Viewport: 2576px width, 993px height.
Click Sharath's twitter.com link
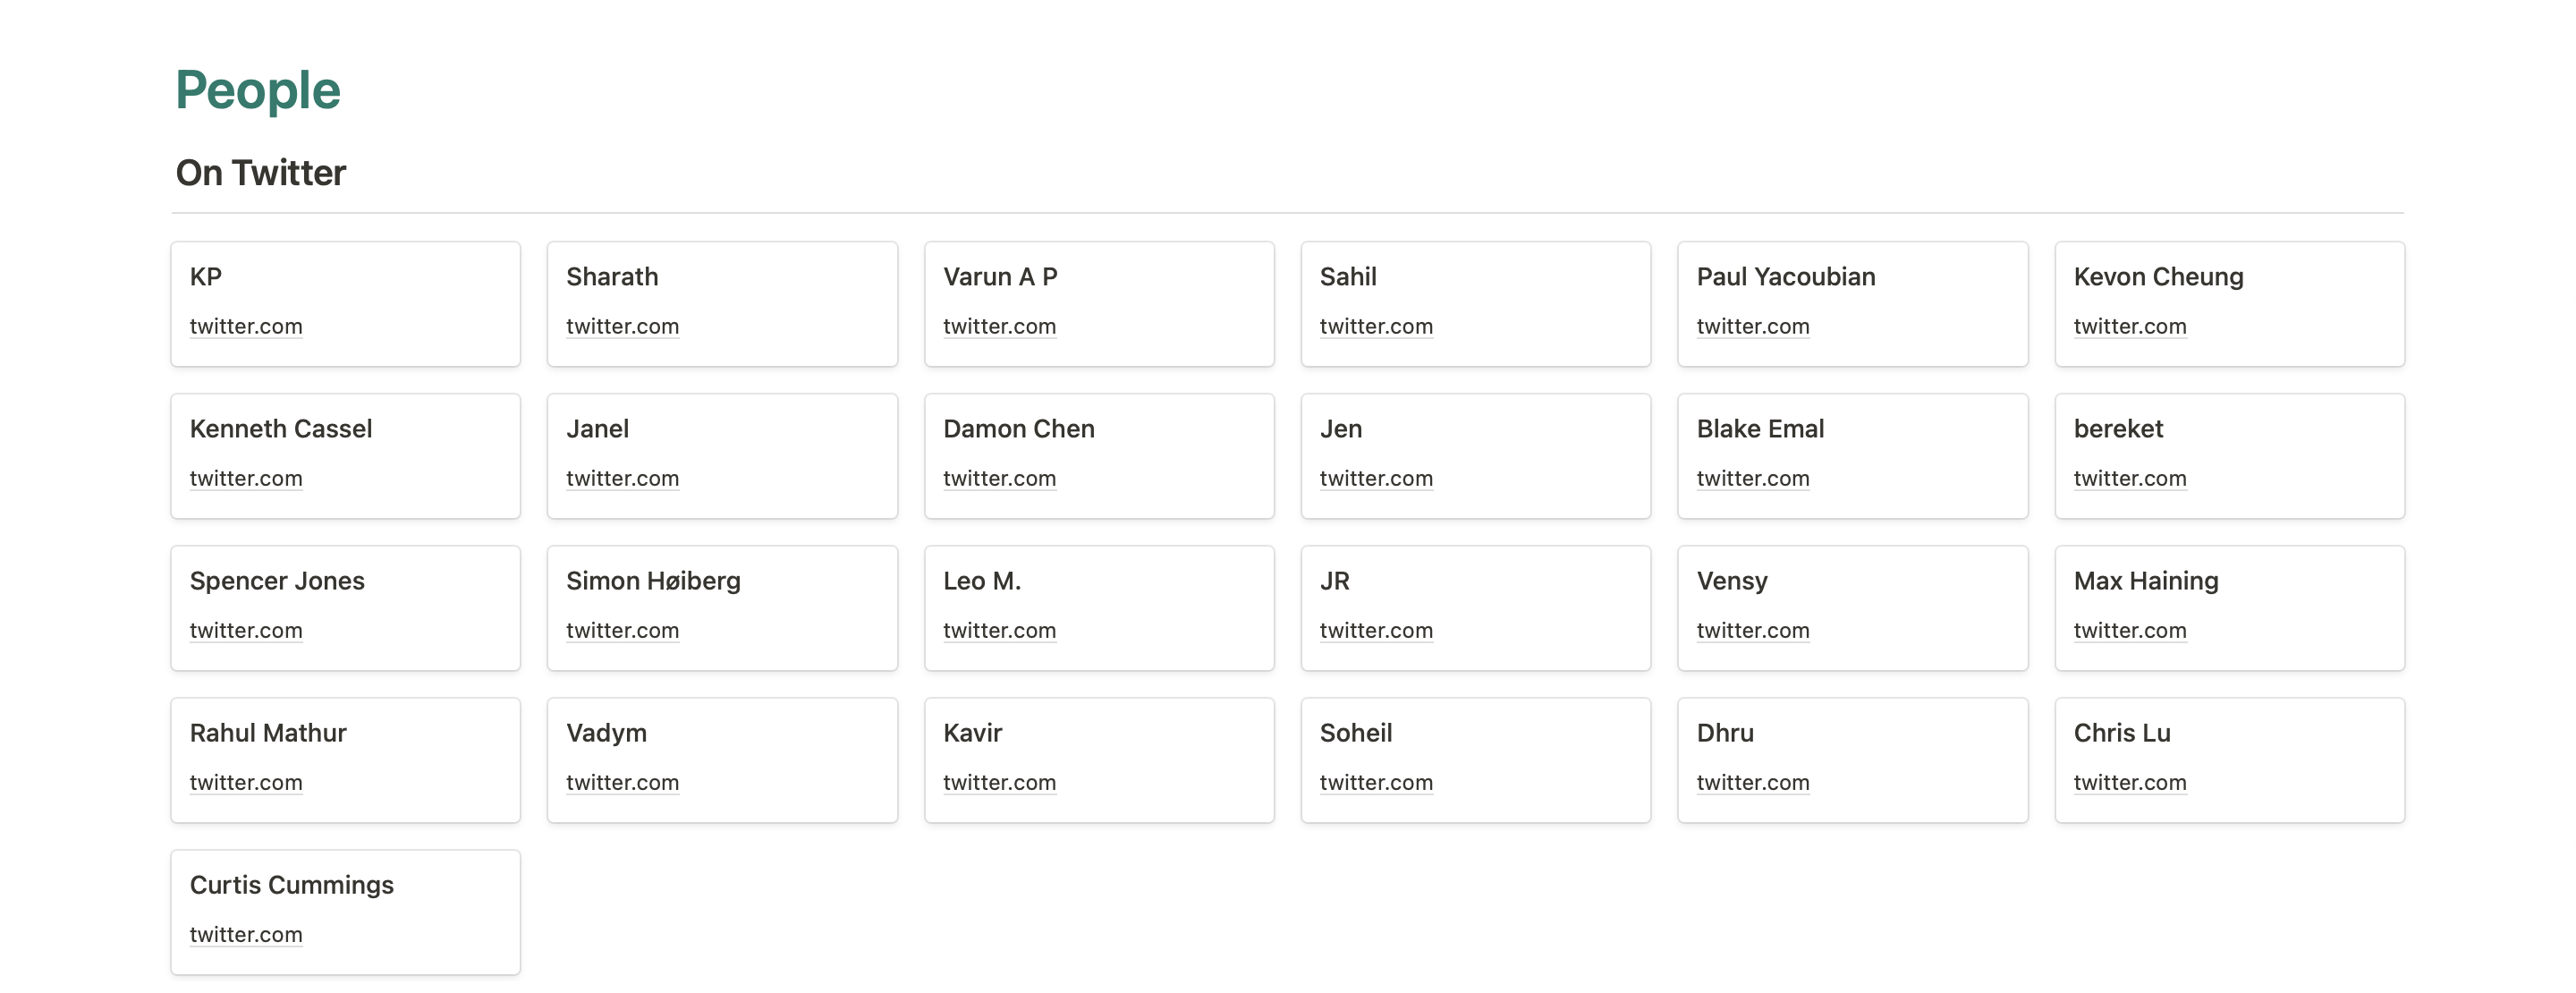point(622,326)
